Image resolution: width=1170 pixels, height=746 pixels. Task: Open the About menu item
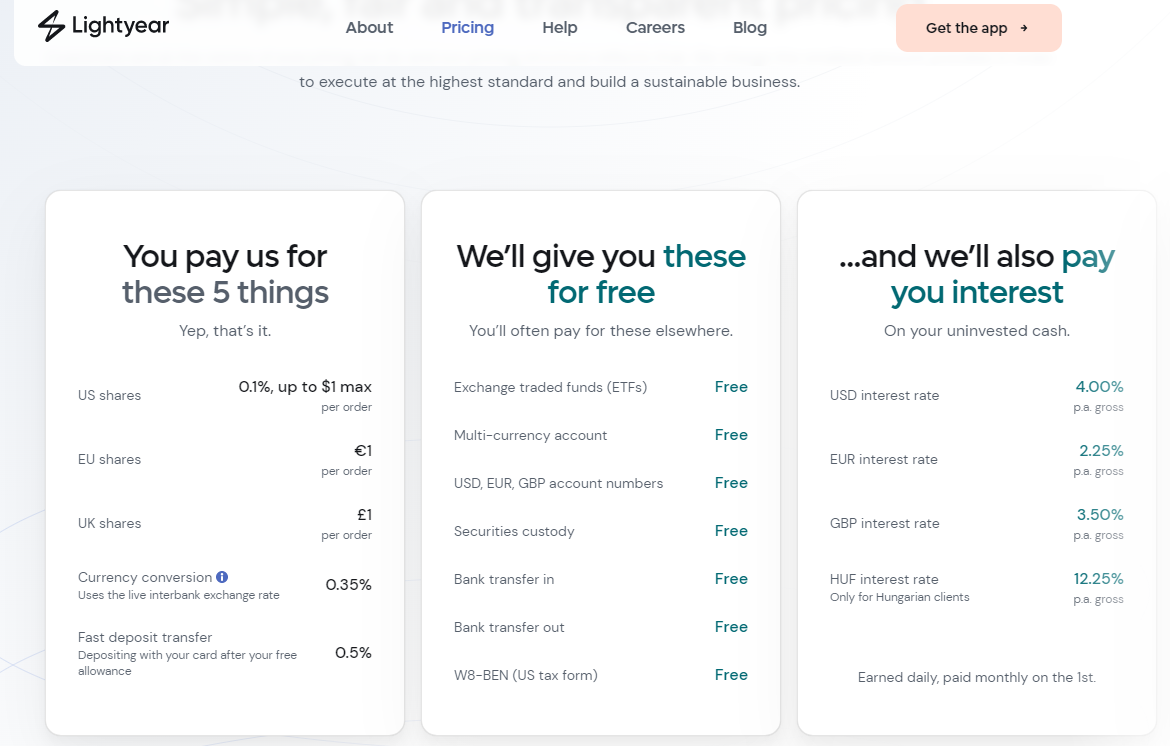tap(369, 28)
